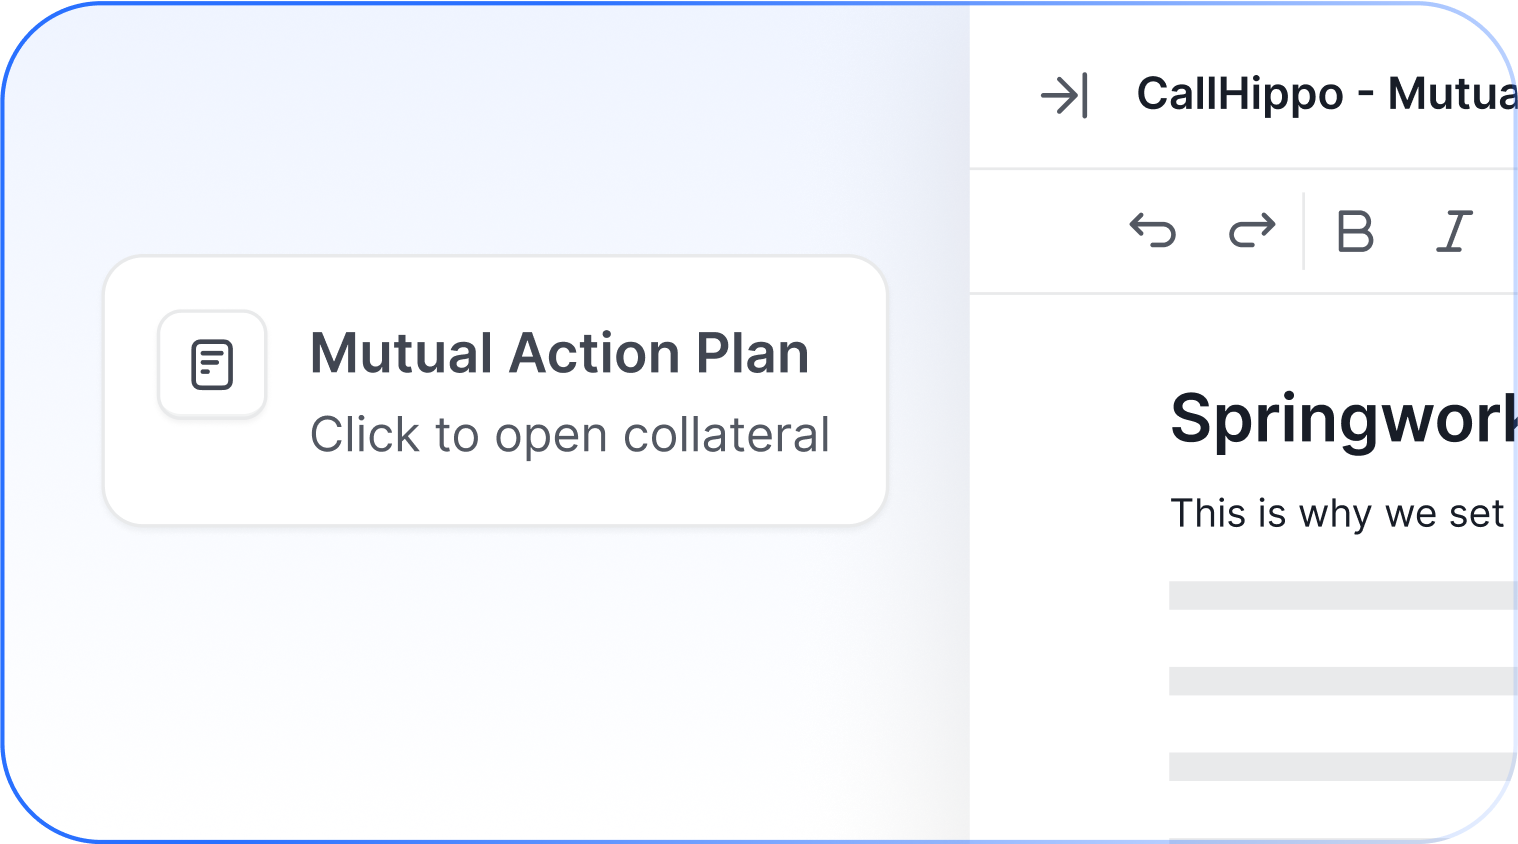The width and height of the screenshot is (1518, 844).
Task: Click the 'Click to open collateral' text
Action: pos(570,435)
